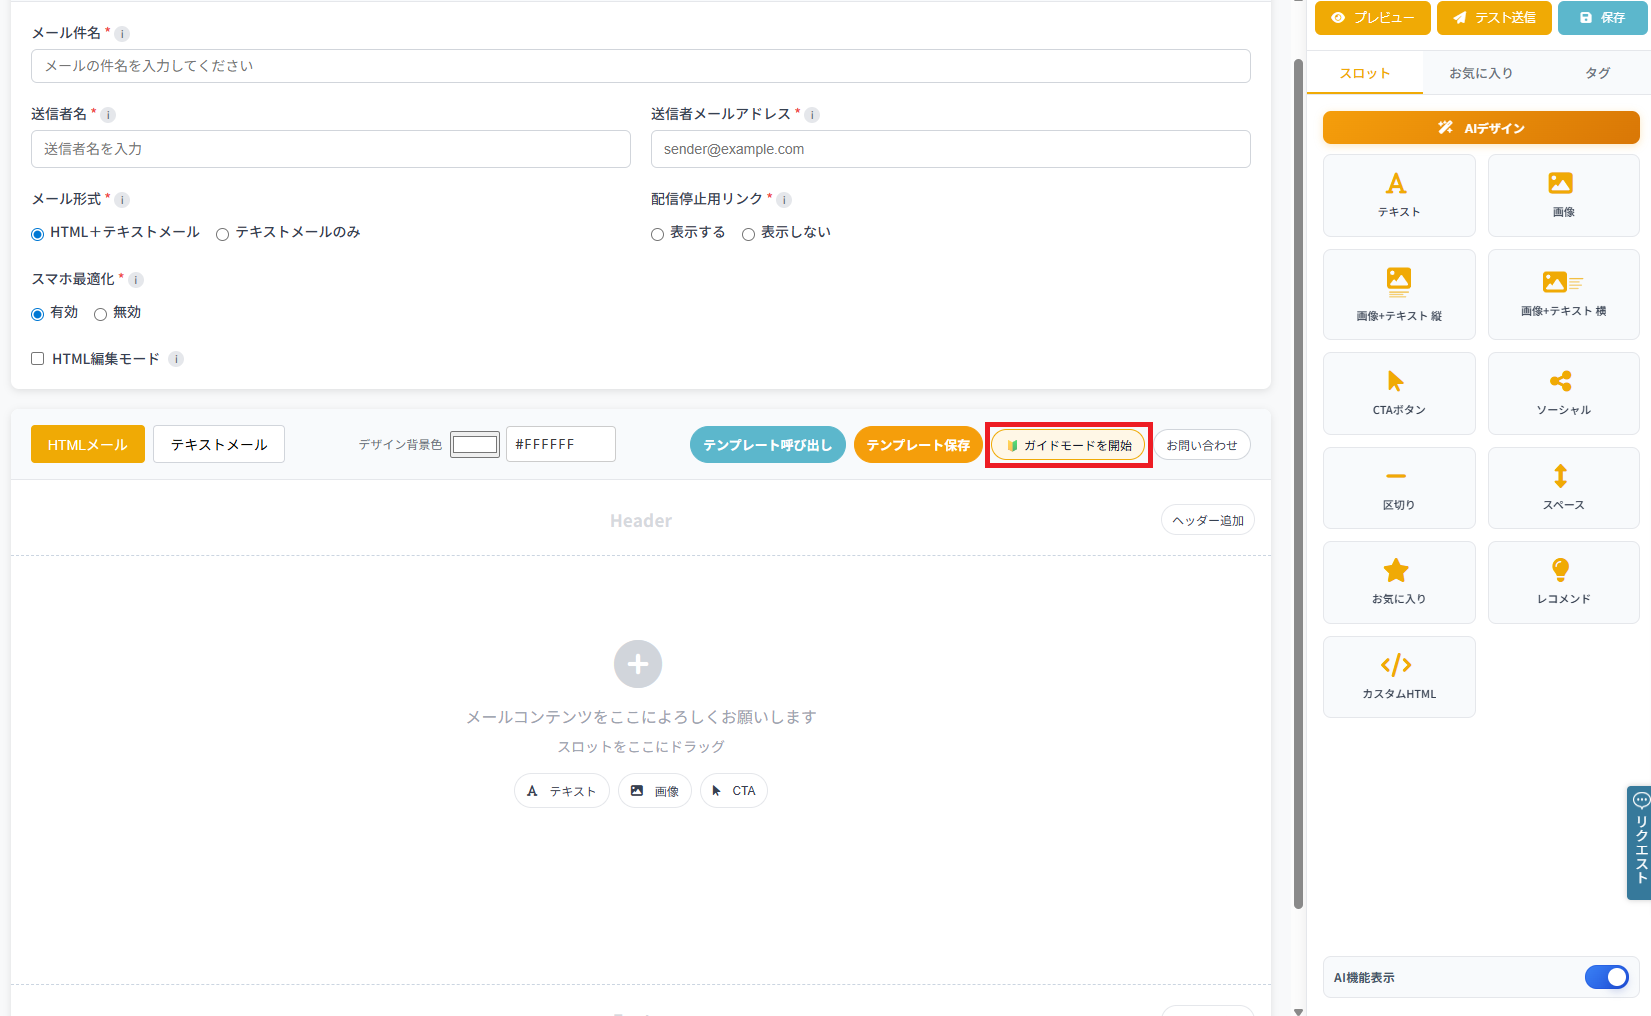
Task: Switch to the テキストメール tab
Action: 218,443
